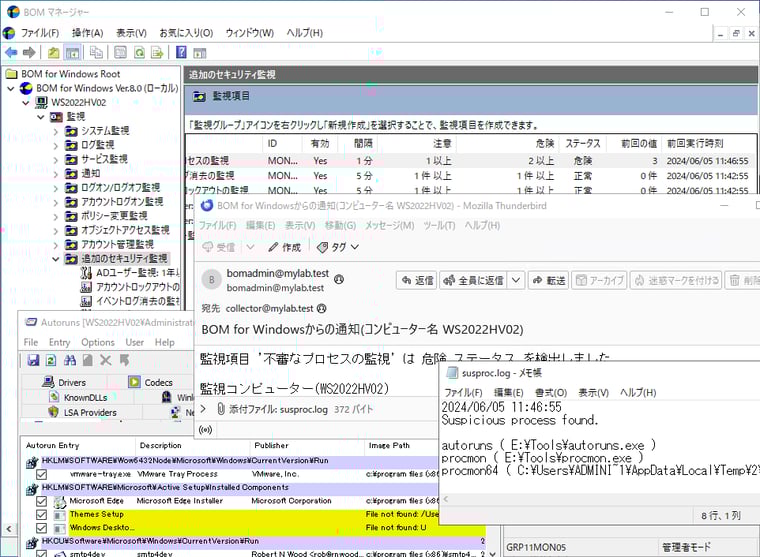Click the 返信 reply button
760x557 pixels.
coord(417,280)
